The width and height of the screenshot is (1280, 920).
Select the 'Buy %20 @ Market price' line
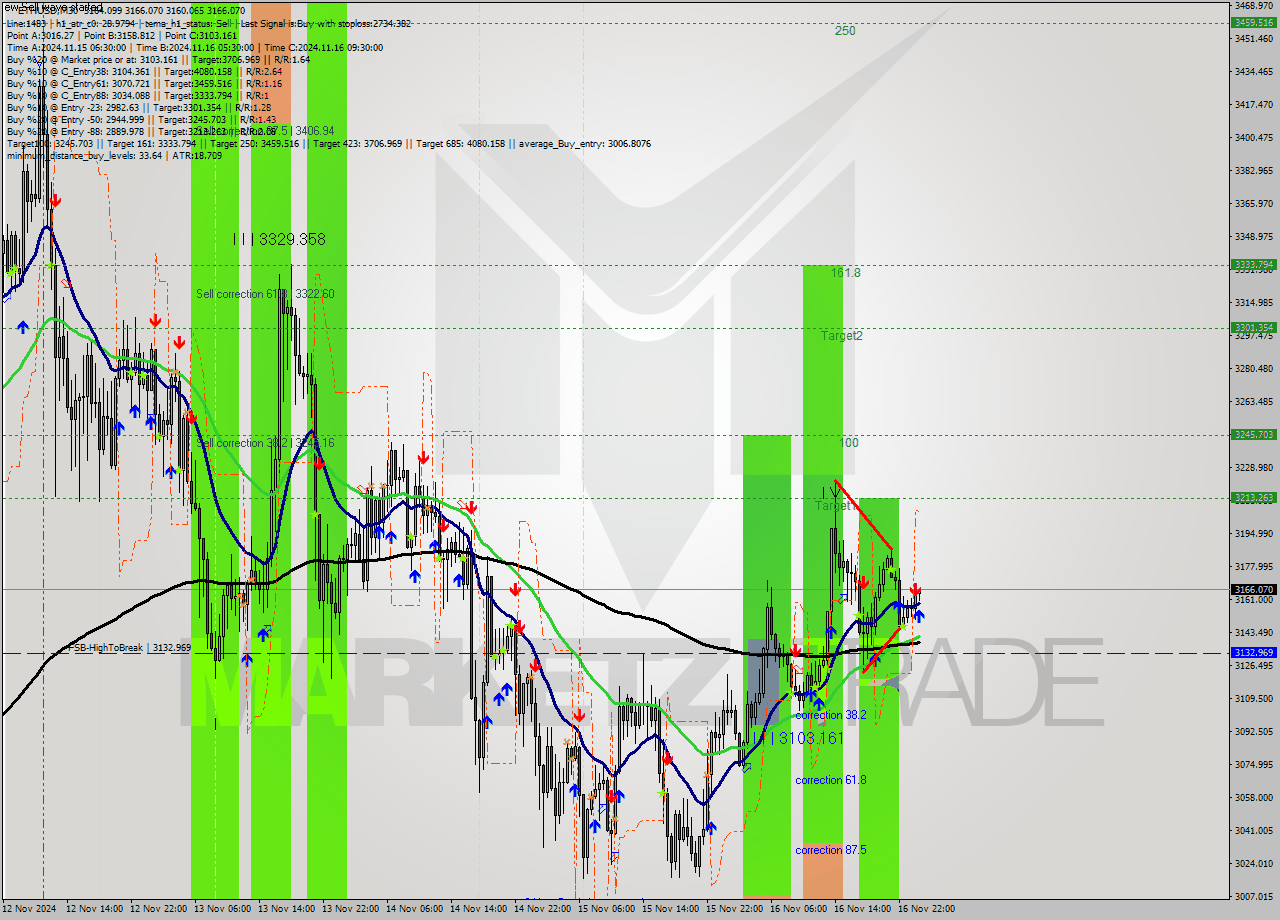(x=158, y=59)
